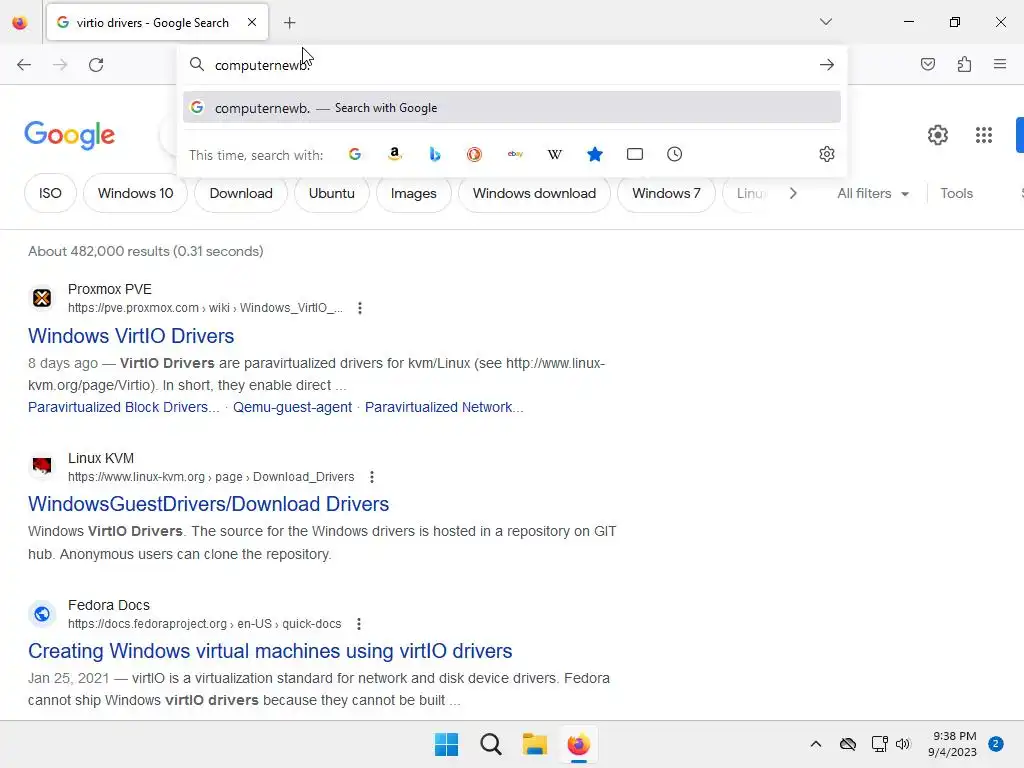
Task: Open search settings gear in dropdown
Action: point(827,154)
